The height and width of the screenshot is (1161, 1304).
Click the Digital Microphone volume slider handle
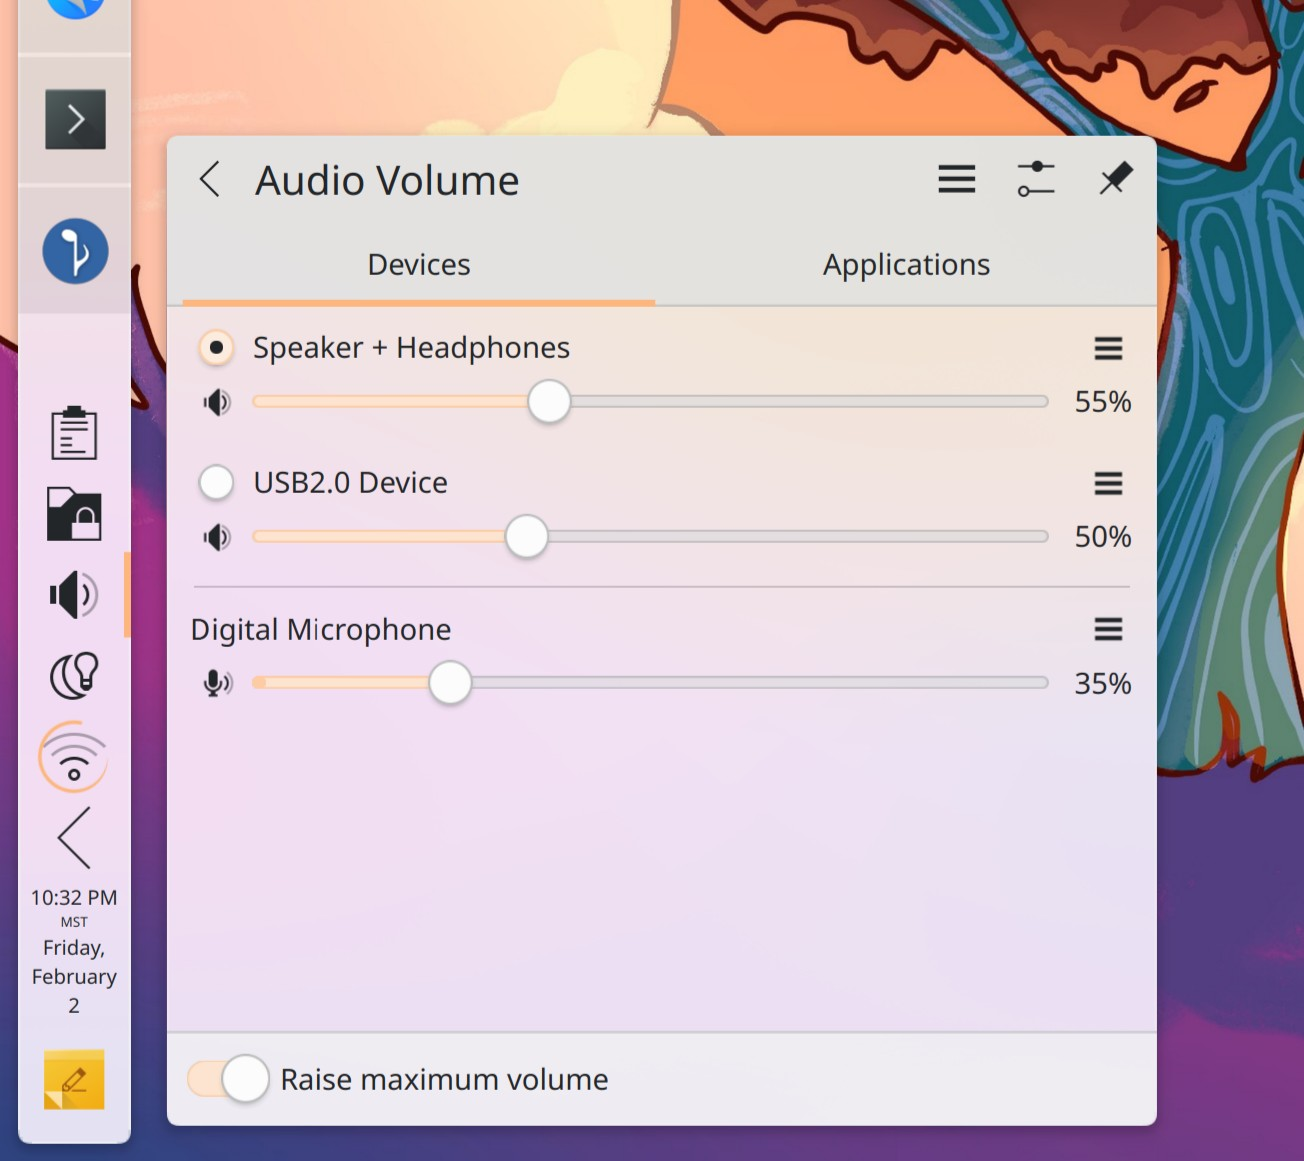point(450,683)
